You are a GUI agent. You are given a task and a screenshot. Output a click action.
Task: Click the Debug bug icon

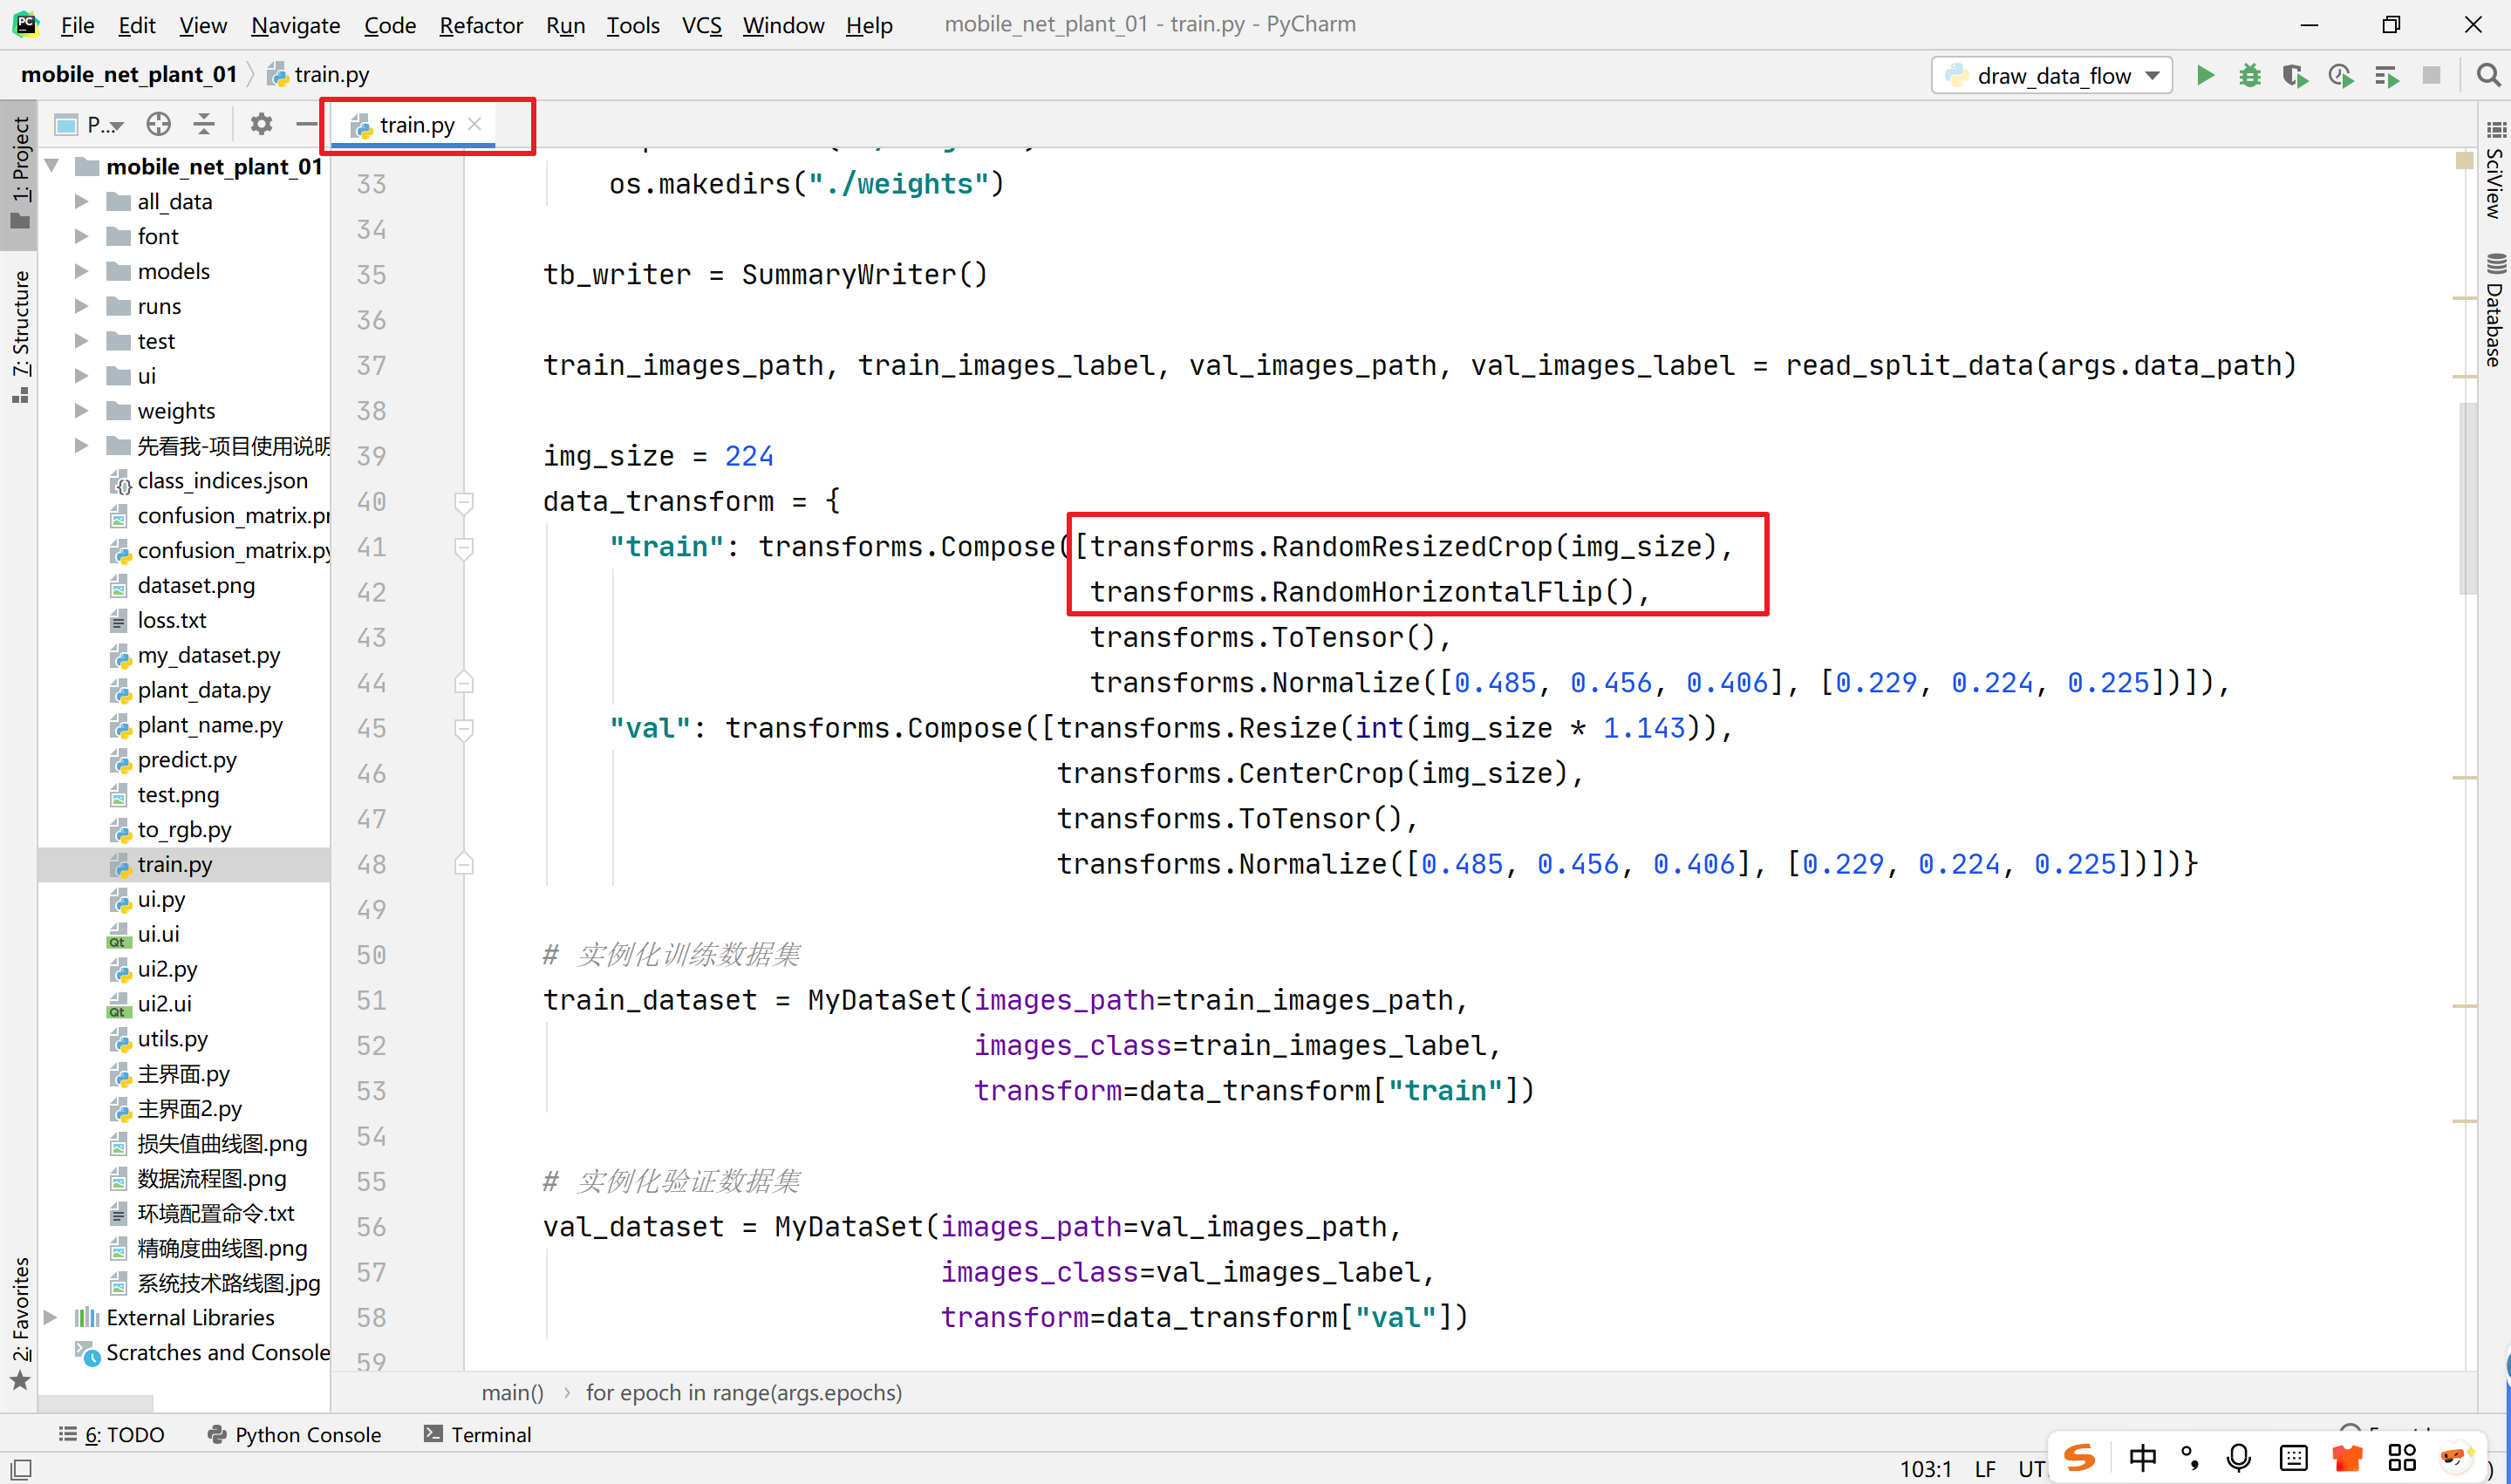click(2249, 76)
